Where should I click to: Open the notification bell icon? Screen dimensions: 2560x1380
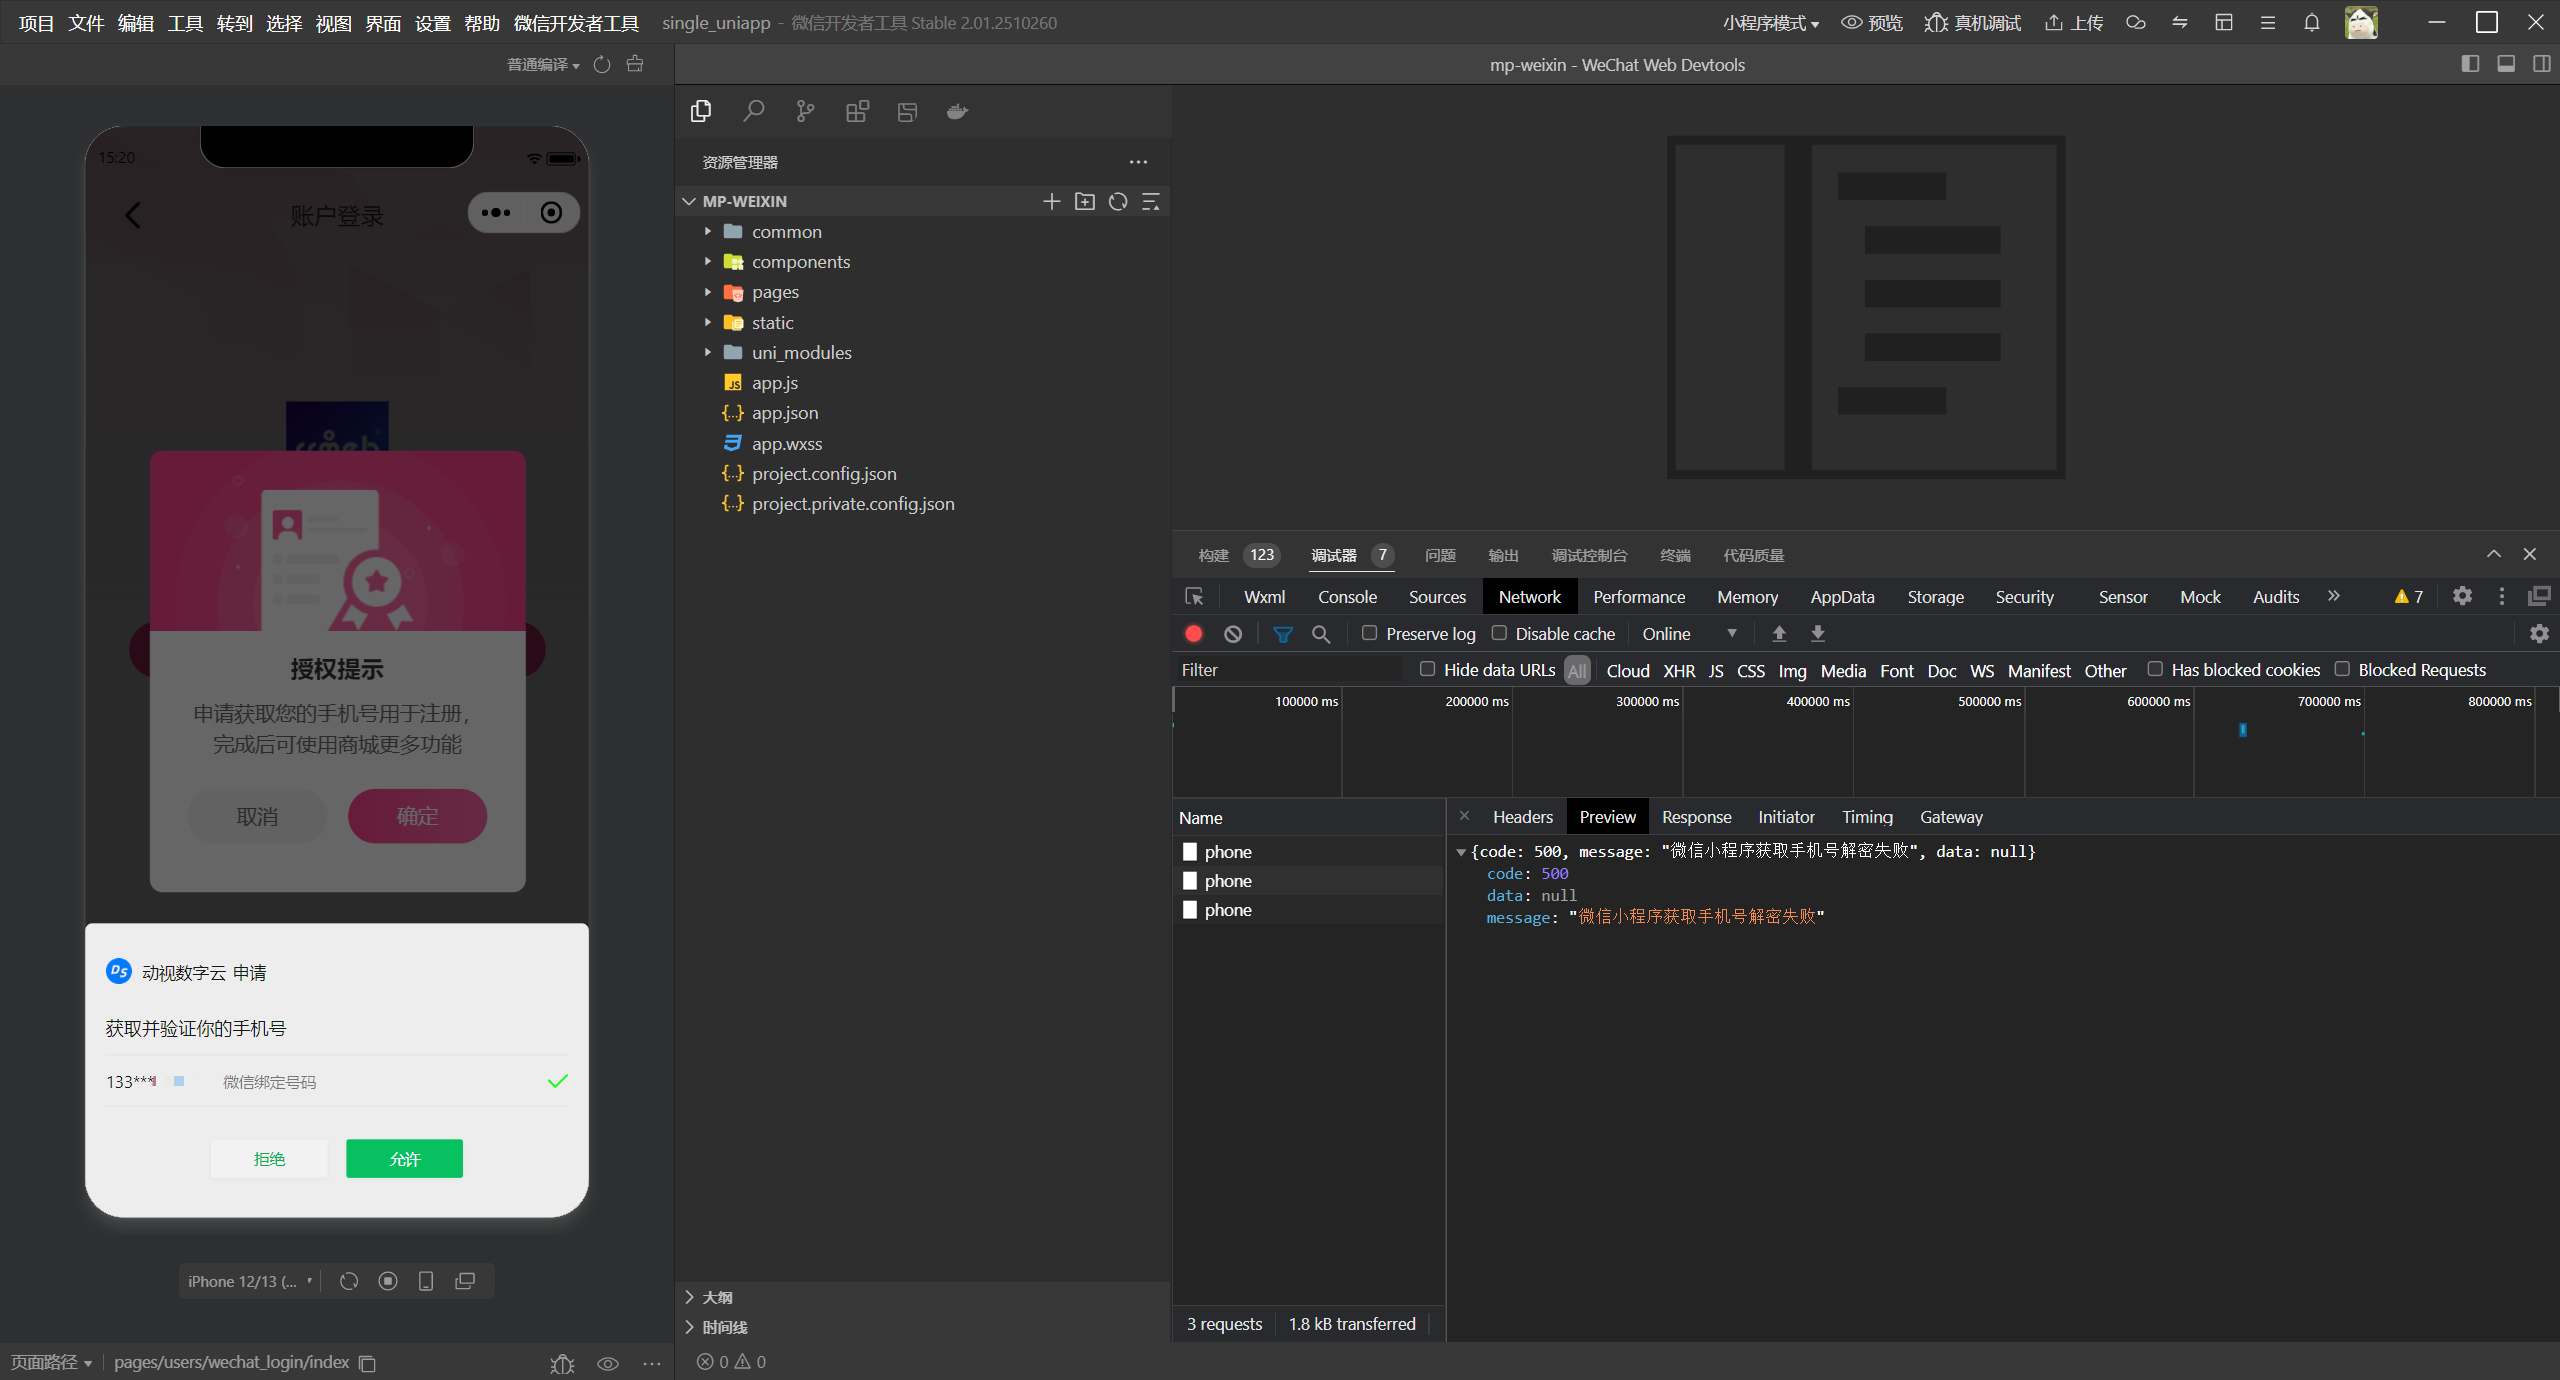click(2312, 23)
